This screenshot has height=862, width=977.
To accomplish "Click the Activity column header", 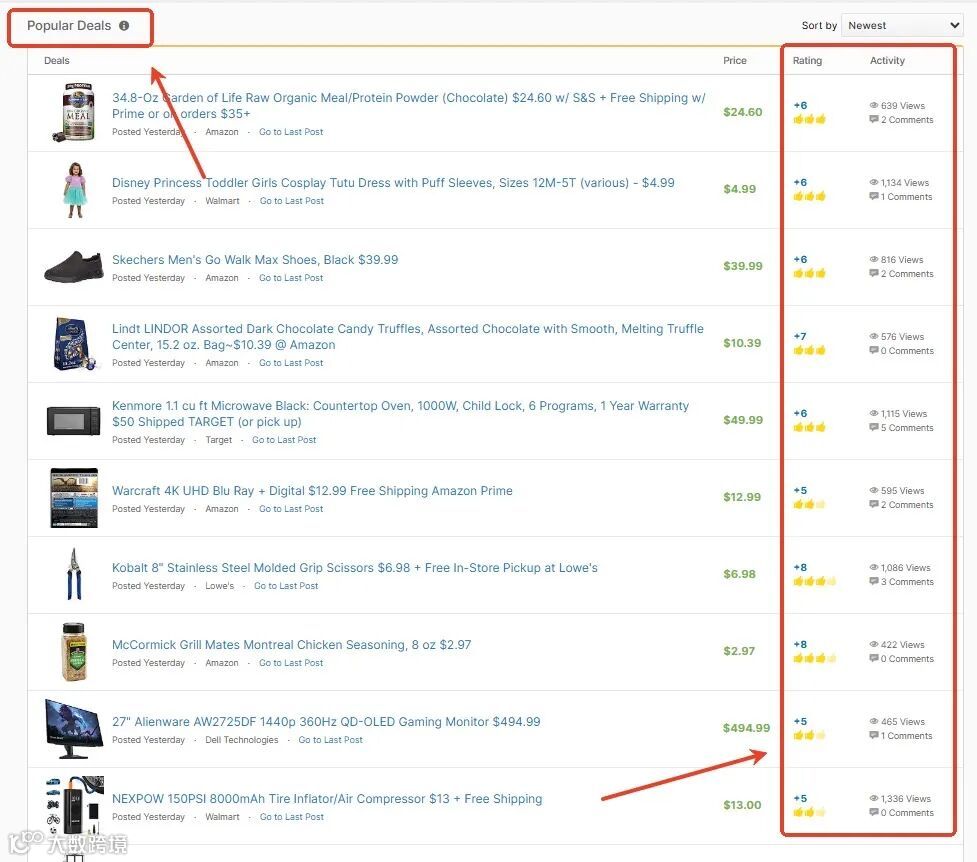I will click(x=887, y=60).
